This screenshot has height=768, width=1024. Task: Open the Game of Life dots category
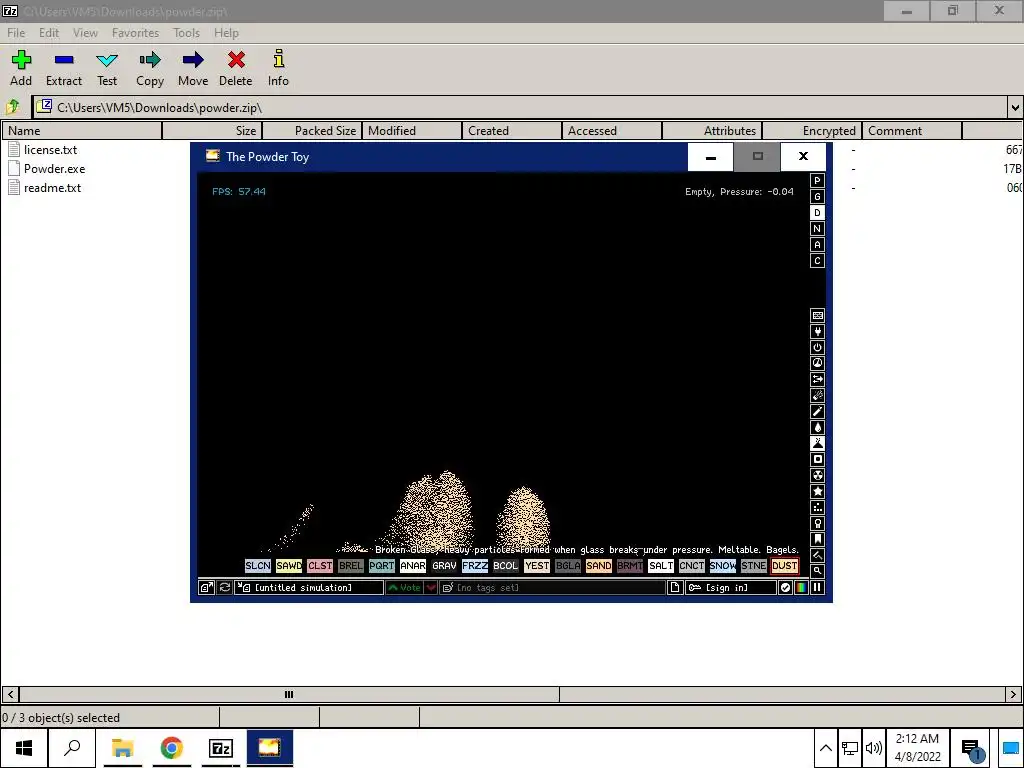(817, 507)
